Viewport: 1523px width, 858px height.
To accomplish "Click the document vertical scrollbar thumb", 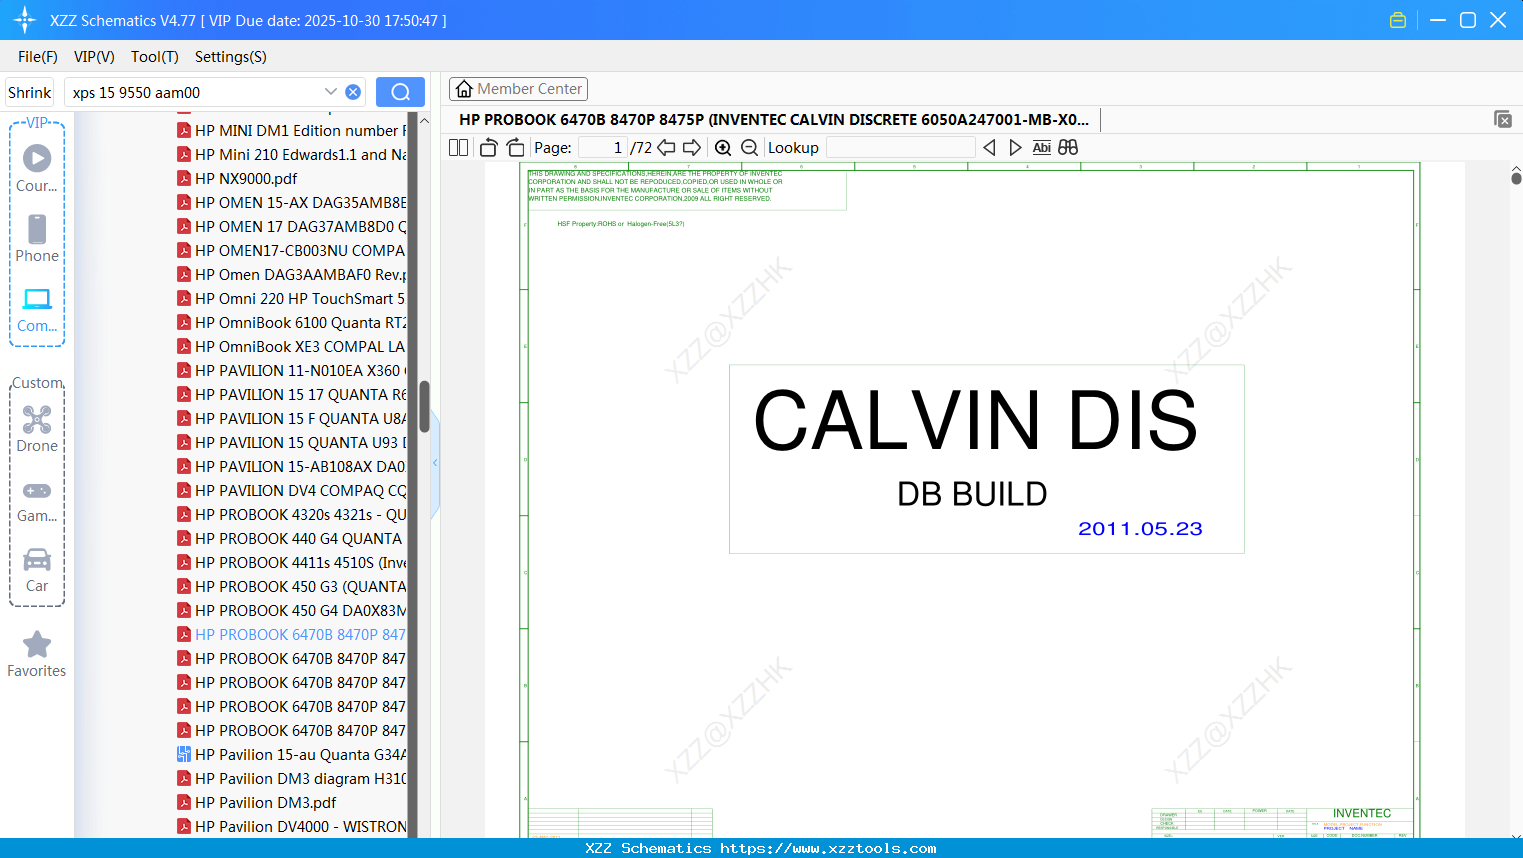I will (x=1516, y=178).
